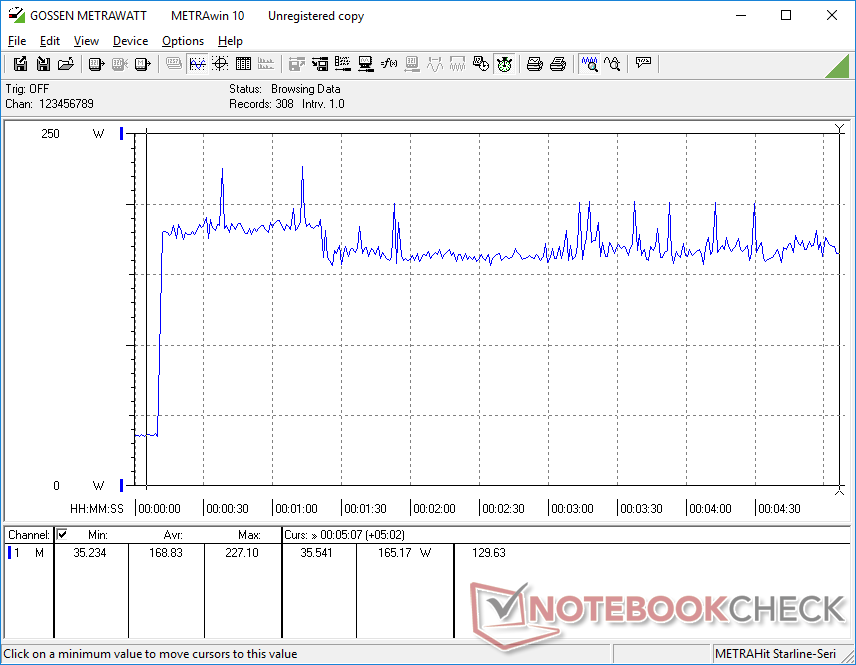This screenshot has width=856, height=665.
Task: Click the METRAwin app title bar icon
Action: tap(16, 15)
